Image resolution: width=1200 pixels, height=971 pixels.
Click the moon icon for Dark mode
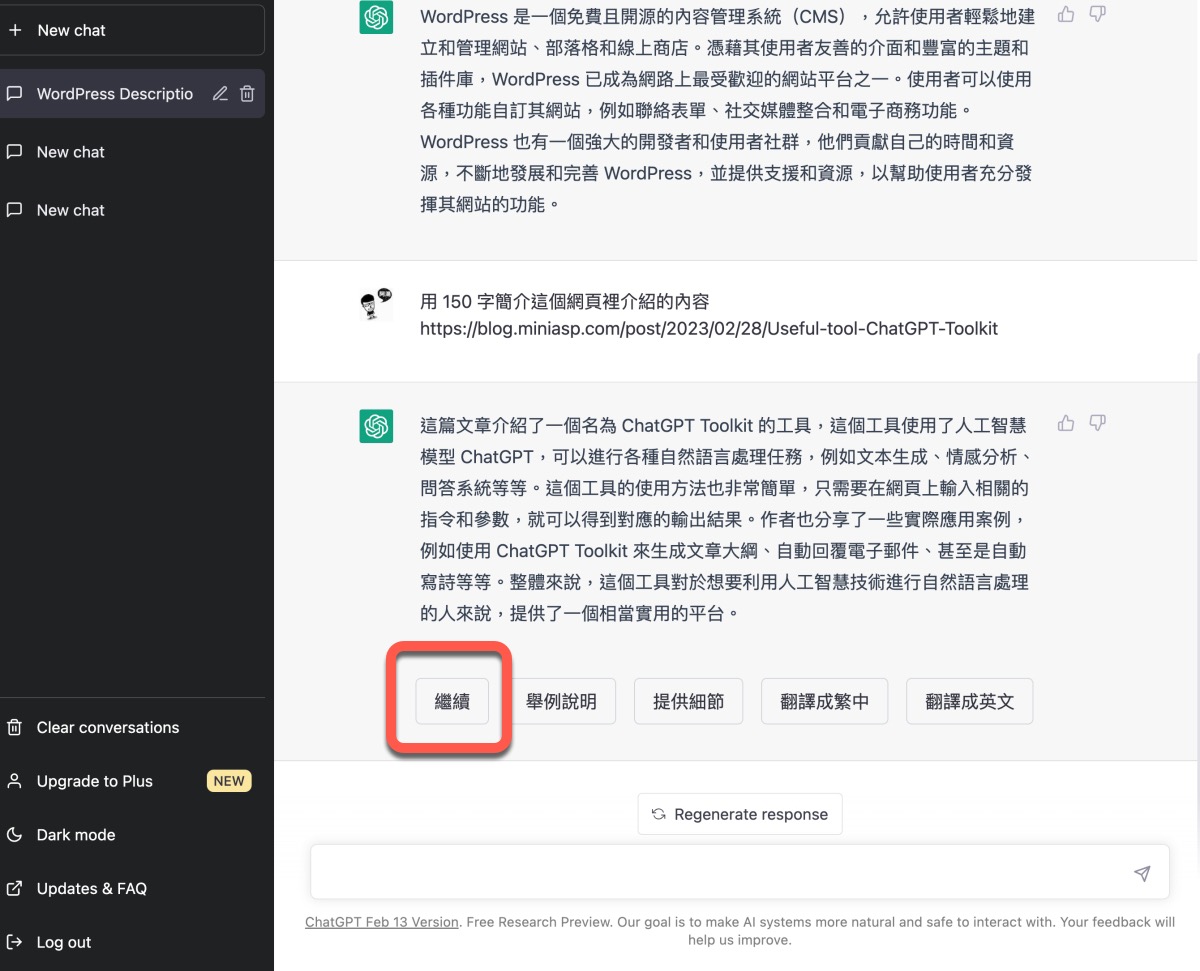pyautogui.click(x=14, y=834)
